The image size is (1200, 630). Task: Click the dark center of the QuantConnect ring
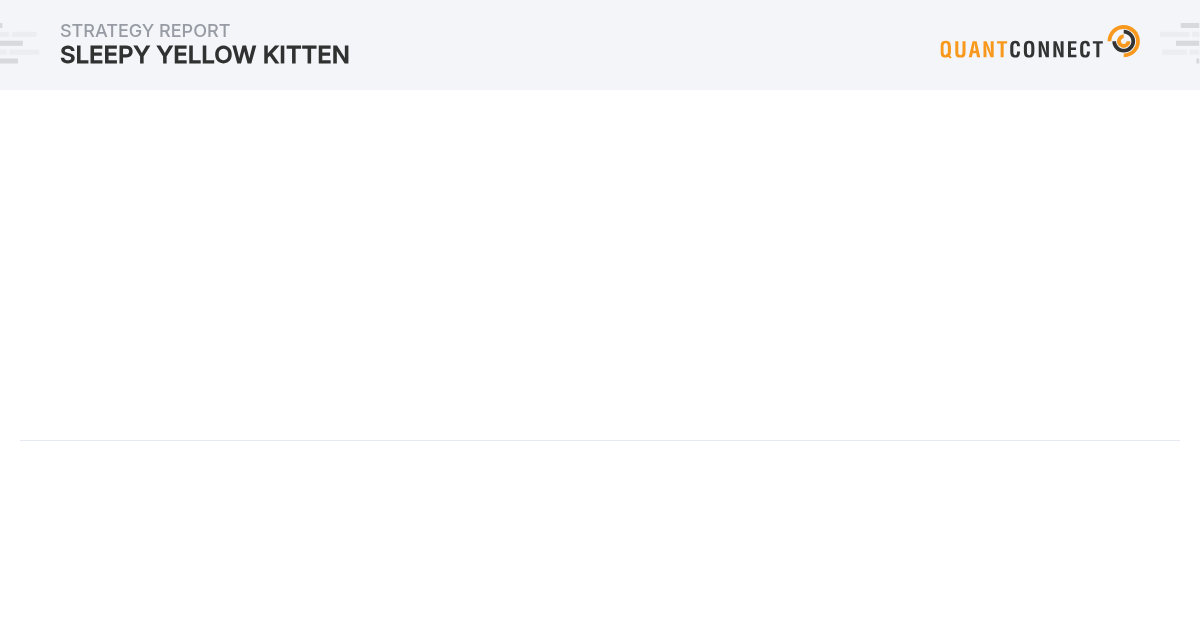(x=1123, y=42)
